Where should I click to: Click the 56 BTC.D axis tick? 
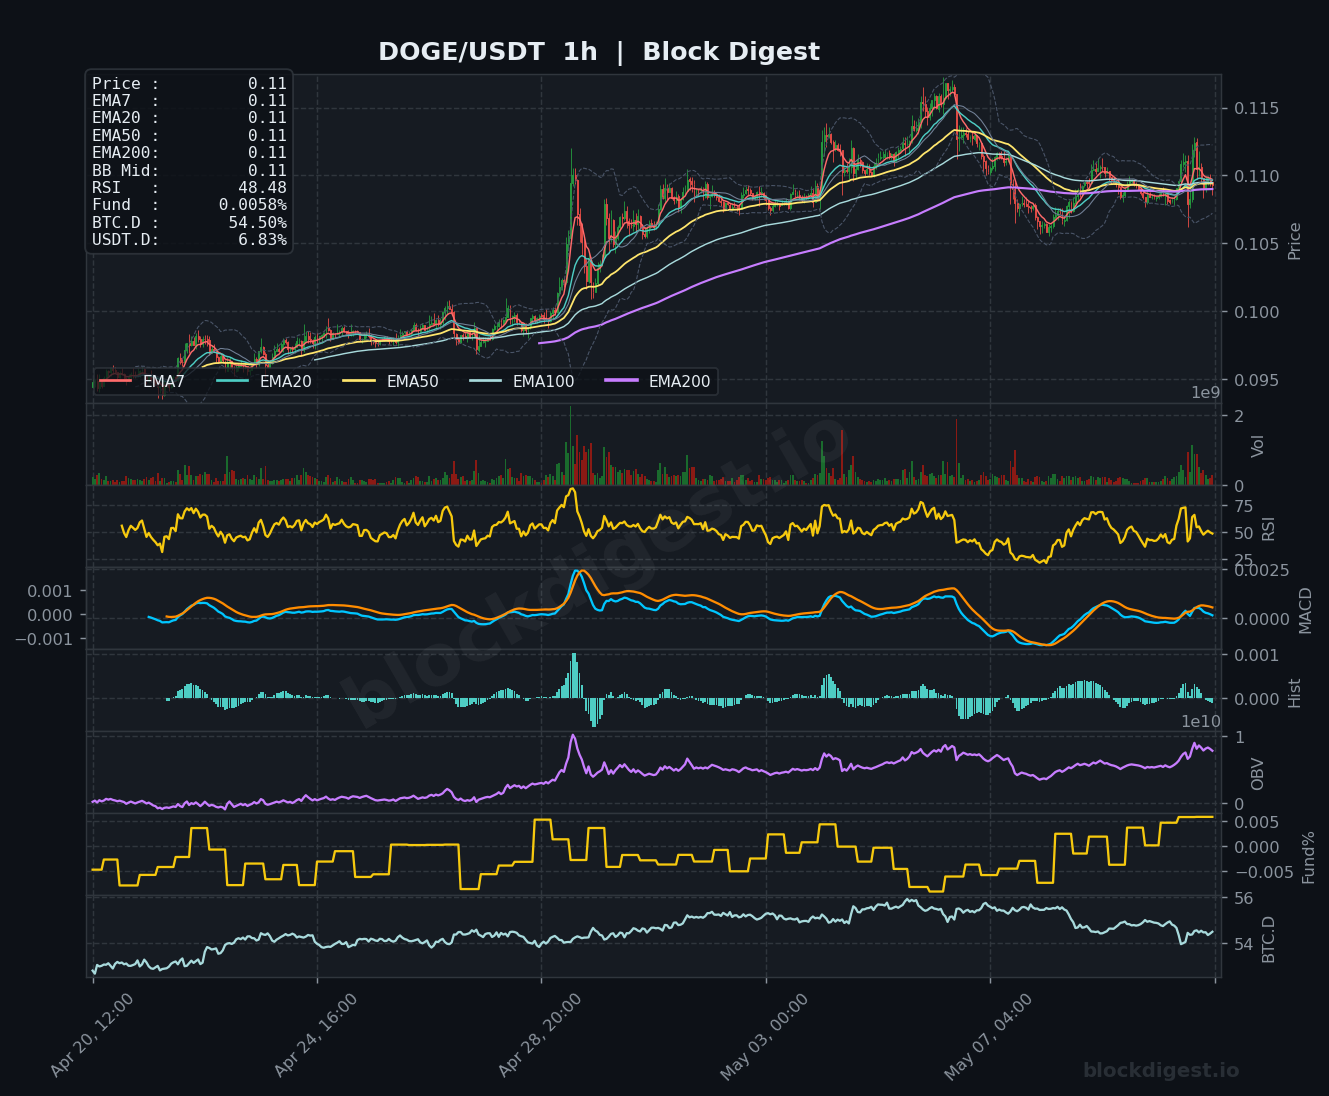(1243, 898)
